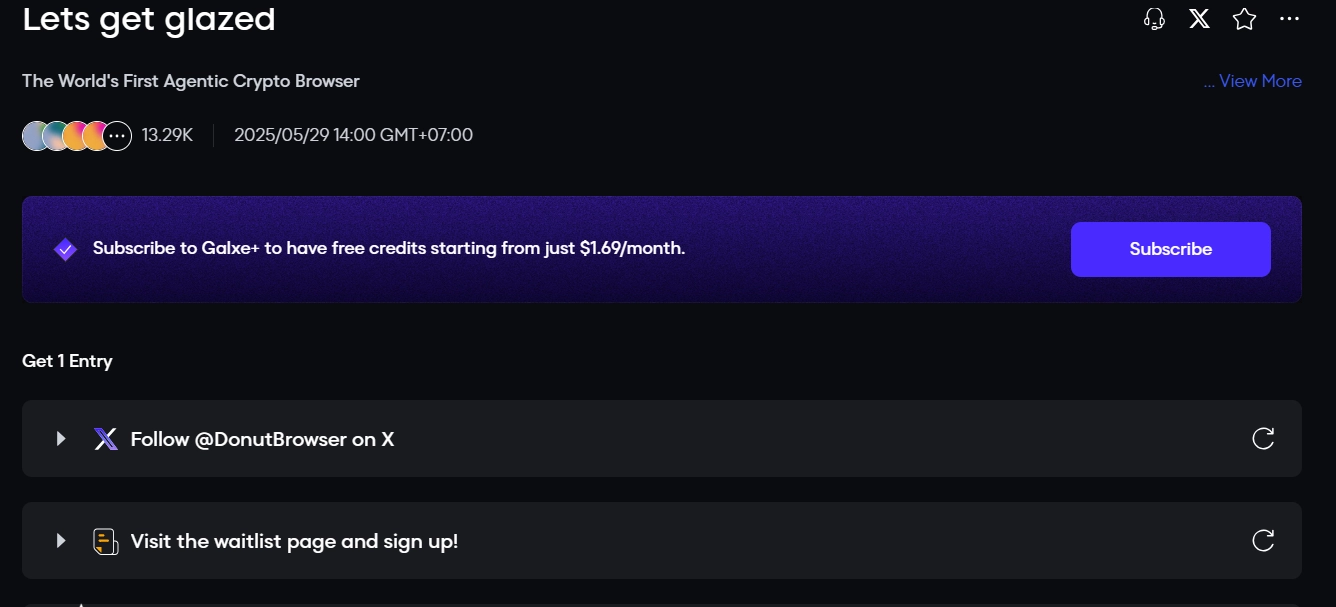The height and width of the screenshot is (607, 1336).
Task: Expand the Follow @DonutBrowser task arrow
Action: click(x=61, y=439)
